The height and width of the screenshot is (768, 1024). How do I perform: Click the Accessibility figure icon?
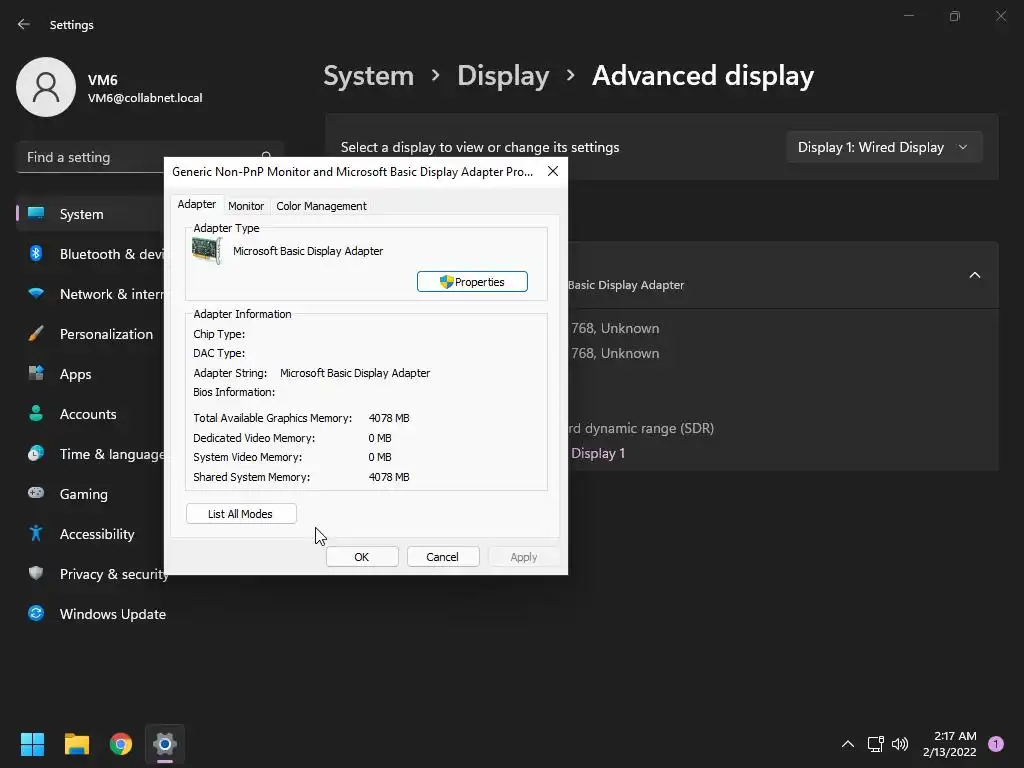click(36, 534)
